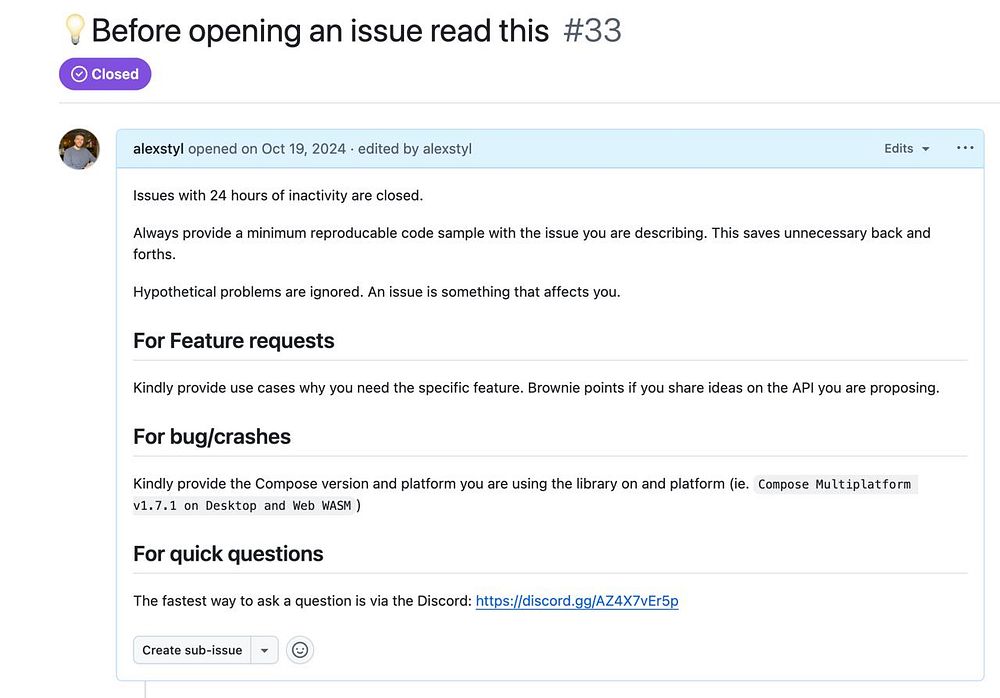Click the "For quick questions" heading
1000x698 pixels.
[228, 554]
